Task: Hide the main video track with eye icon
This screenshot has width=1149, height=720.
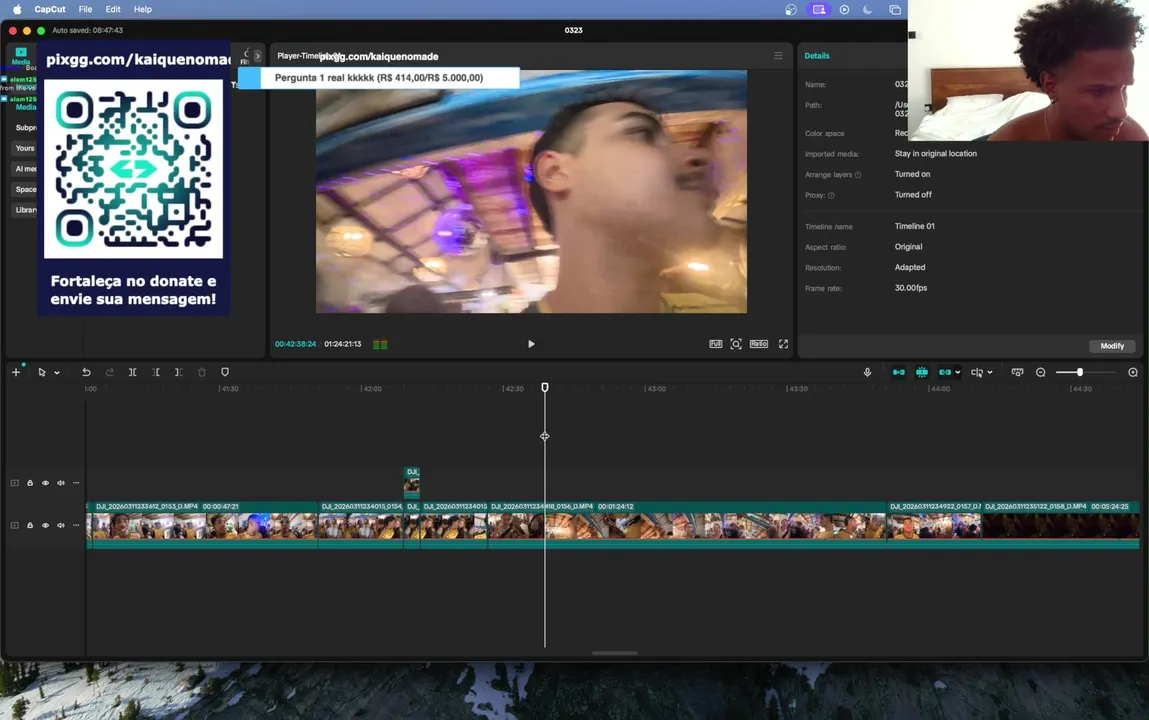Action: click(x=45, y=525)
